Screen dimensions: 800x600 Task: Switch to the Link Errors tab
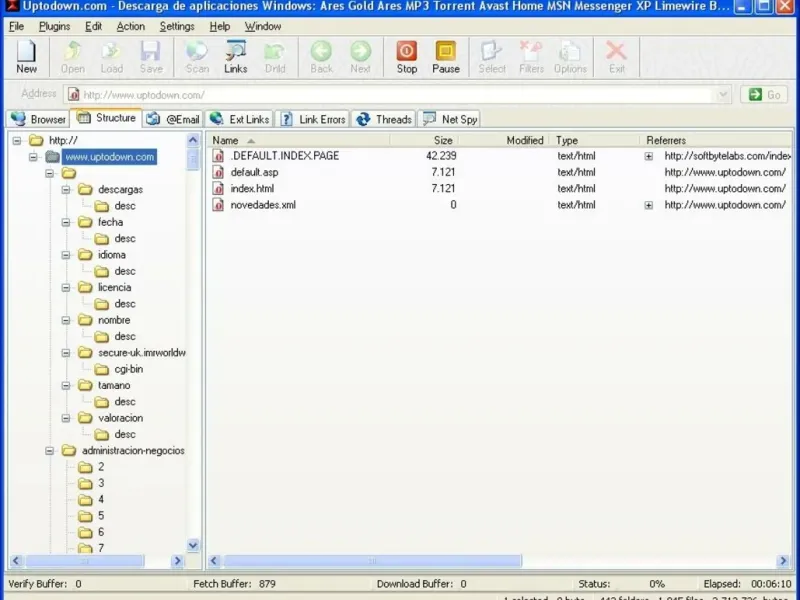click(312, 119)
